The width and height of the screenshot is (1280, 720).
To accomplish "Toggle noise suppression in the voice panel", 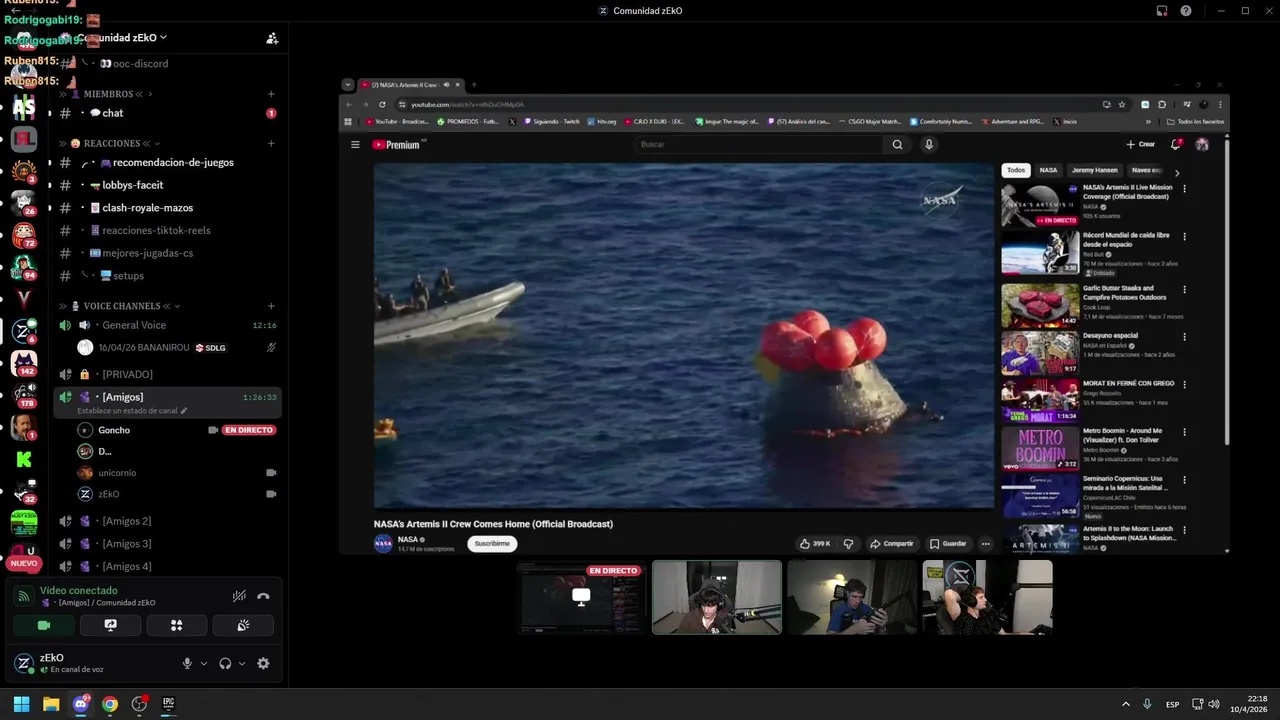I will [x=239, y=596].
